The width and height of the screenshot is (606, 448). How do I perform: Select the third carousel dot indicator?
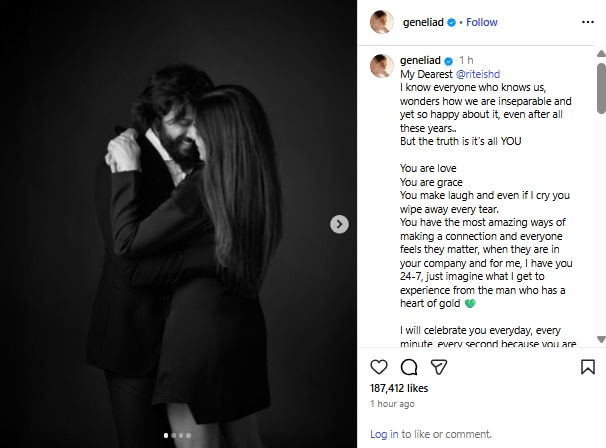181,435
